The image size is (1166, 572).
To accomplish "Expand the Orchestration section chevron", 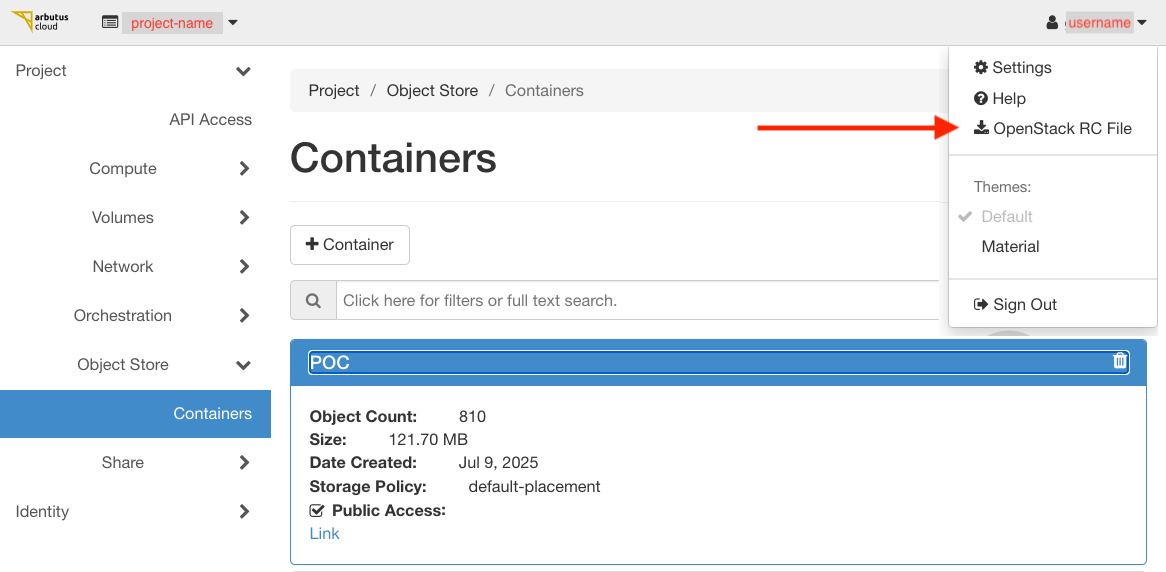I will [x=244, y=315].
